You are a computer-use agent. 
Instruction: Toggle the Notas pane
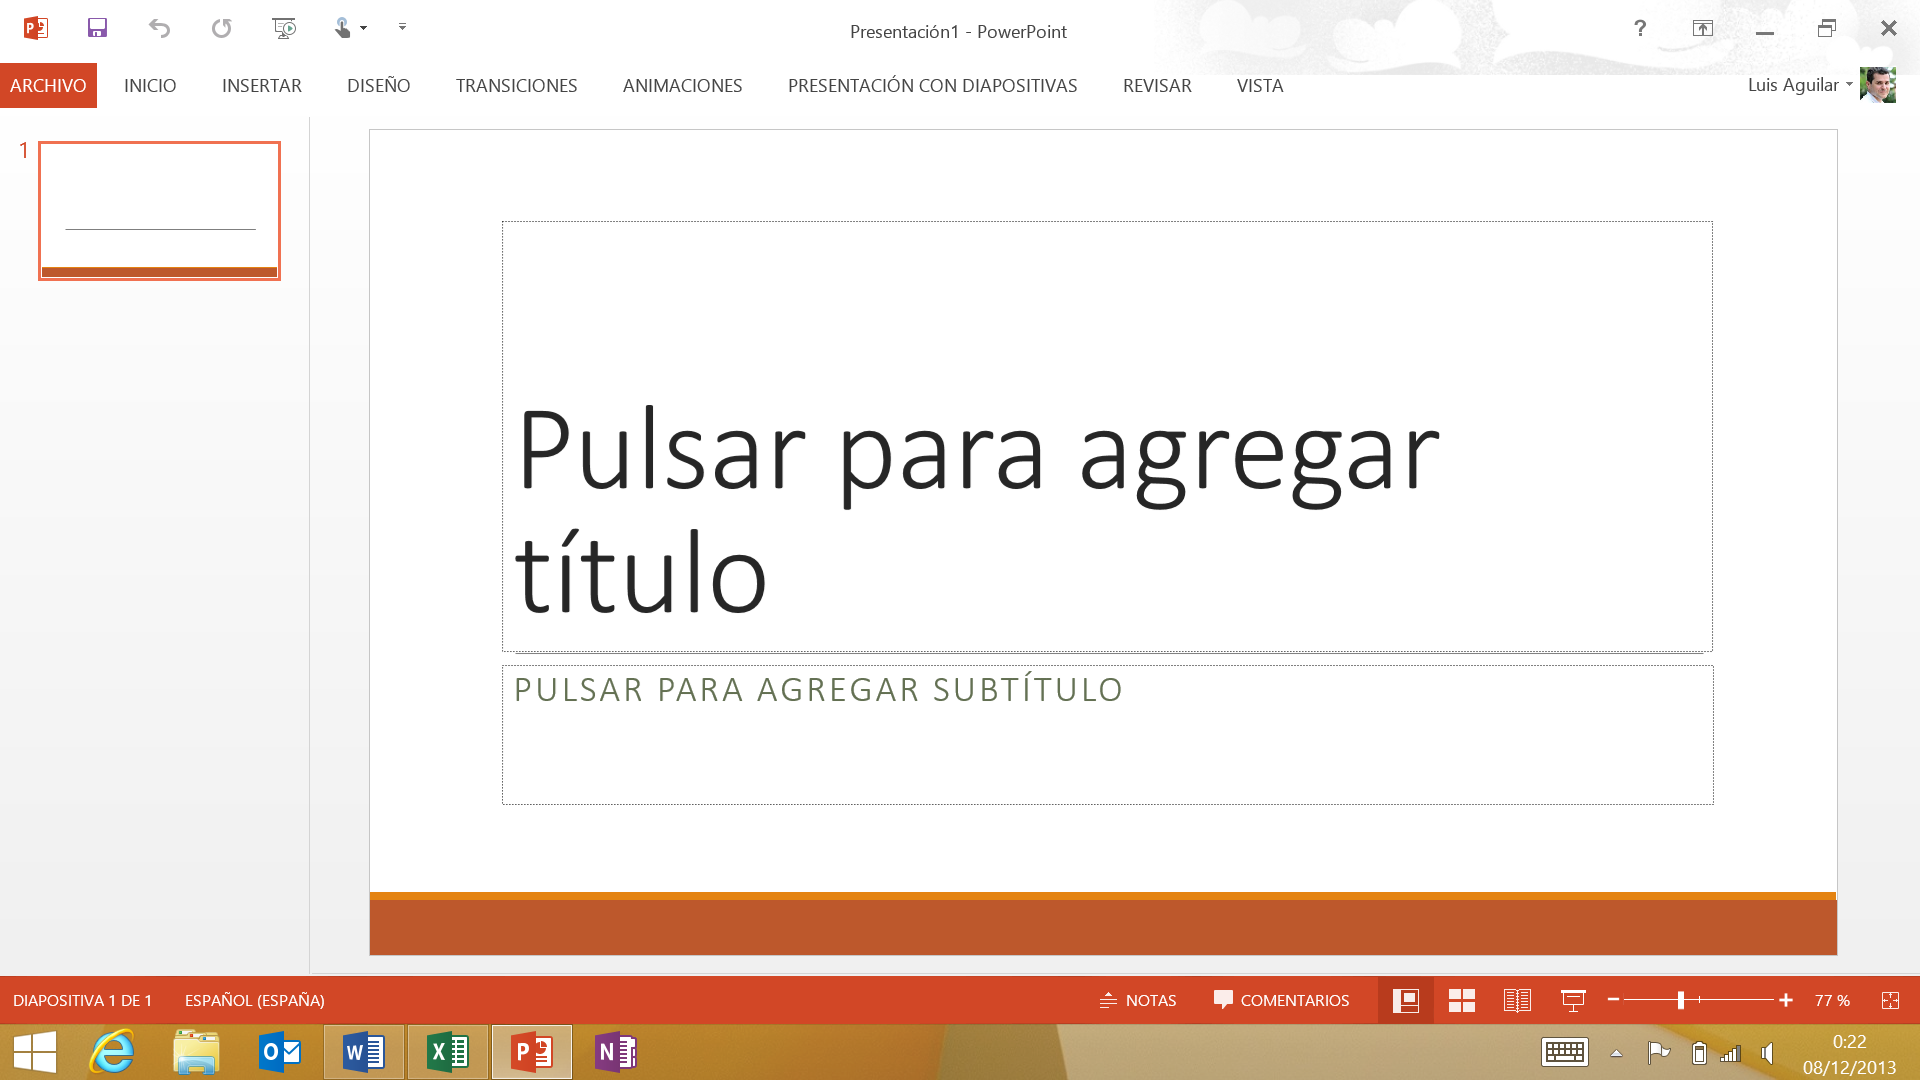click(x=1138, y=1000)
